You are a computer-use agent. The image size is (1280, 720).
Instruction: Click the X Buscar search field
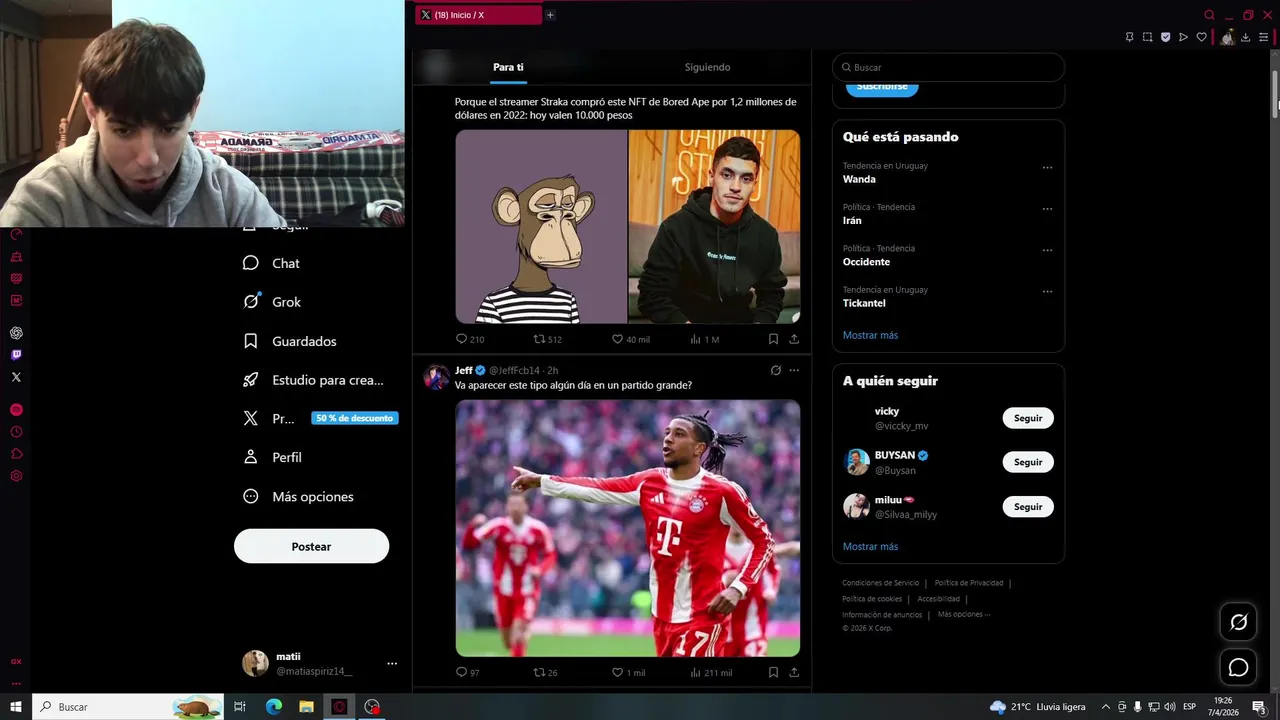(x=948, y=67)
